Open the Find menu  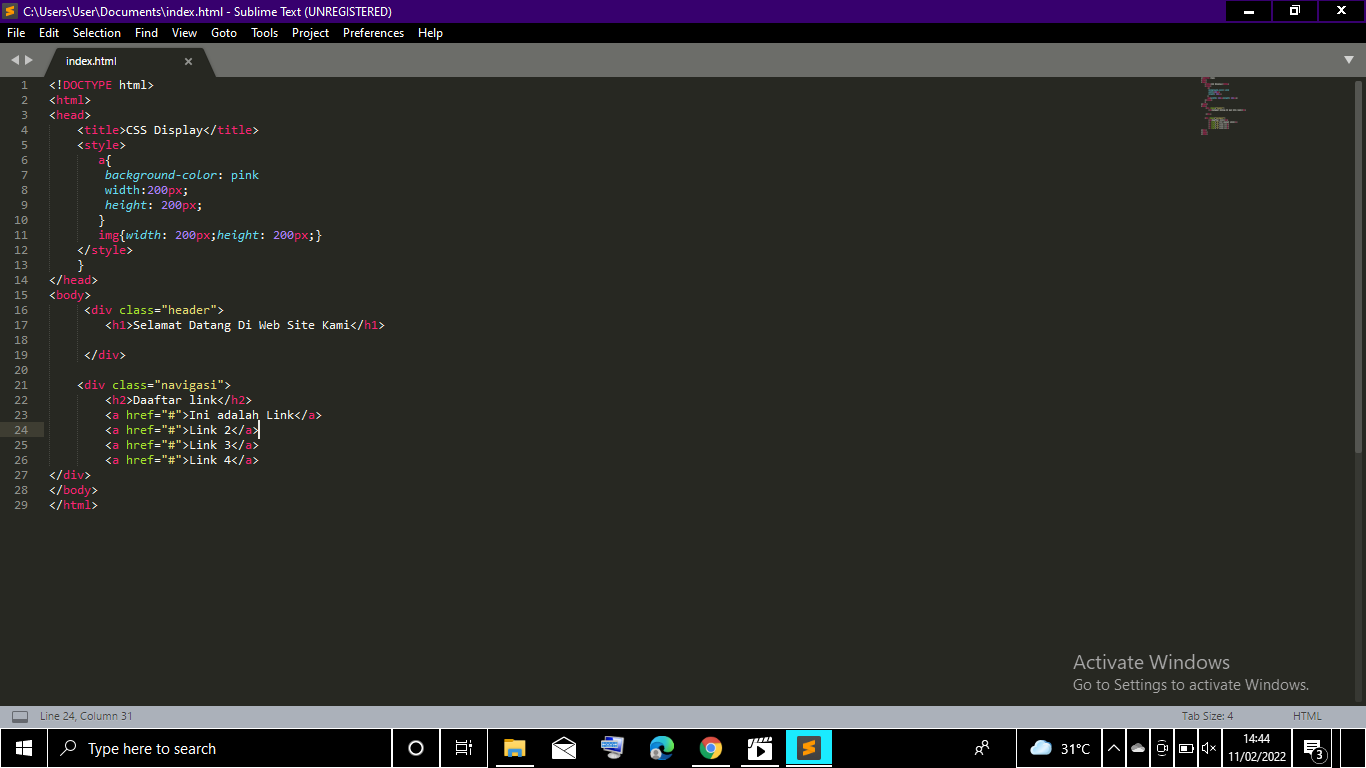pos(146,33)
